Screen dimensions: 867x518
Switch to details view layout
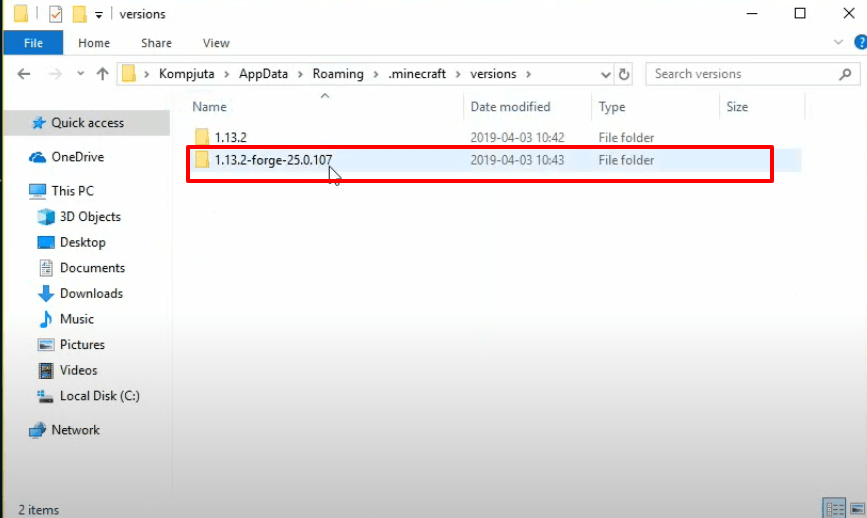[x=834, y=508]
